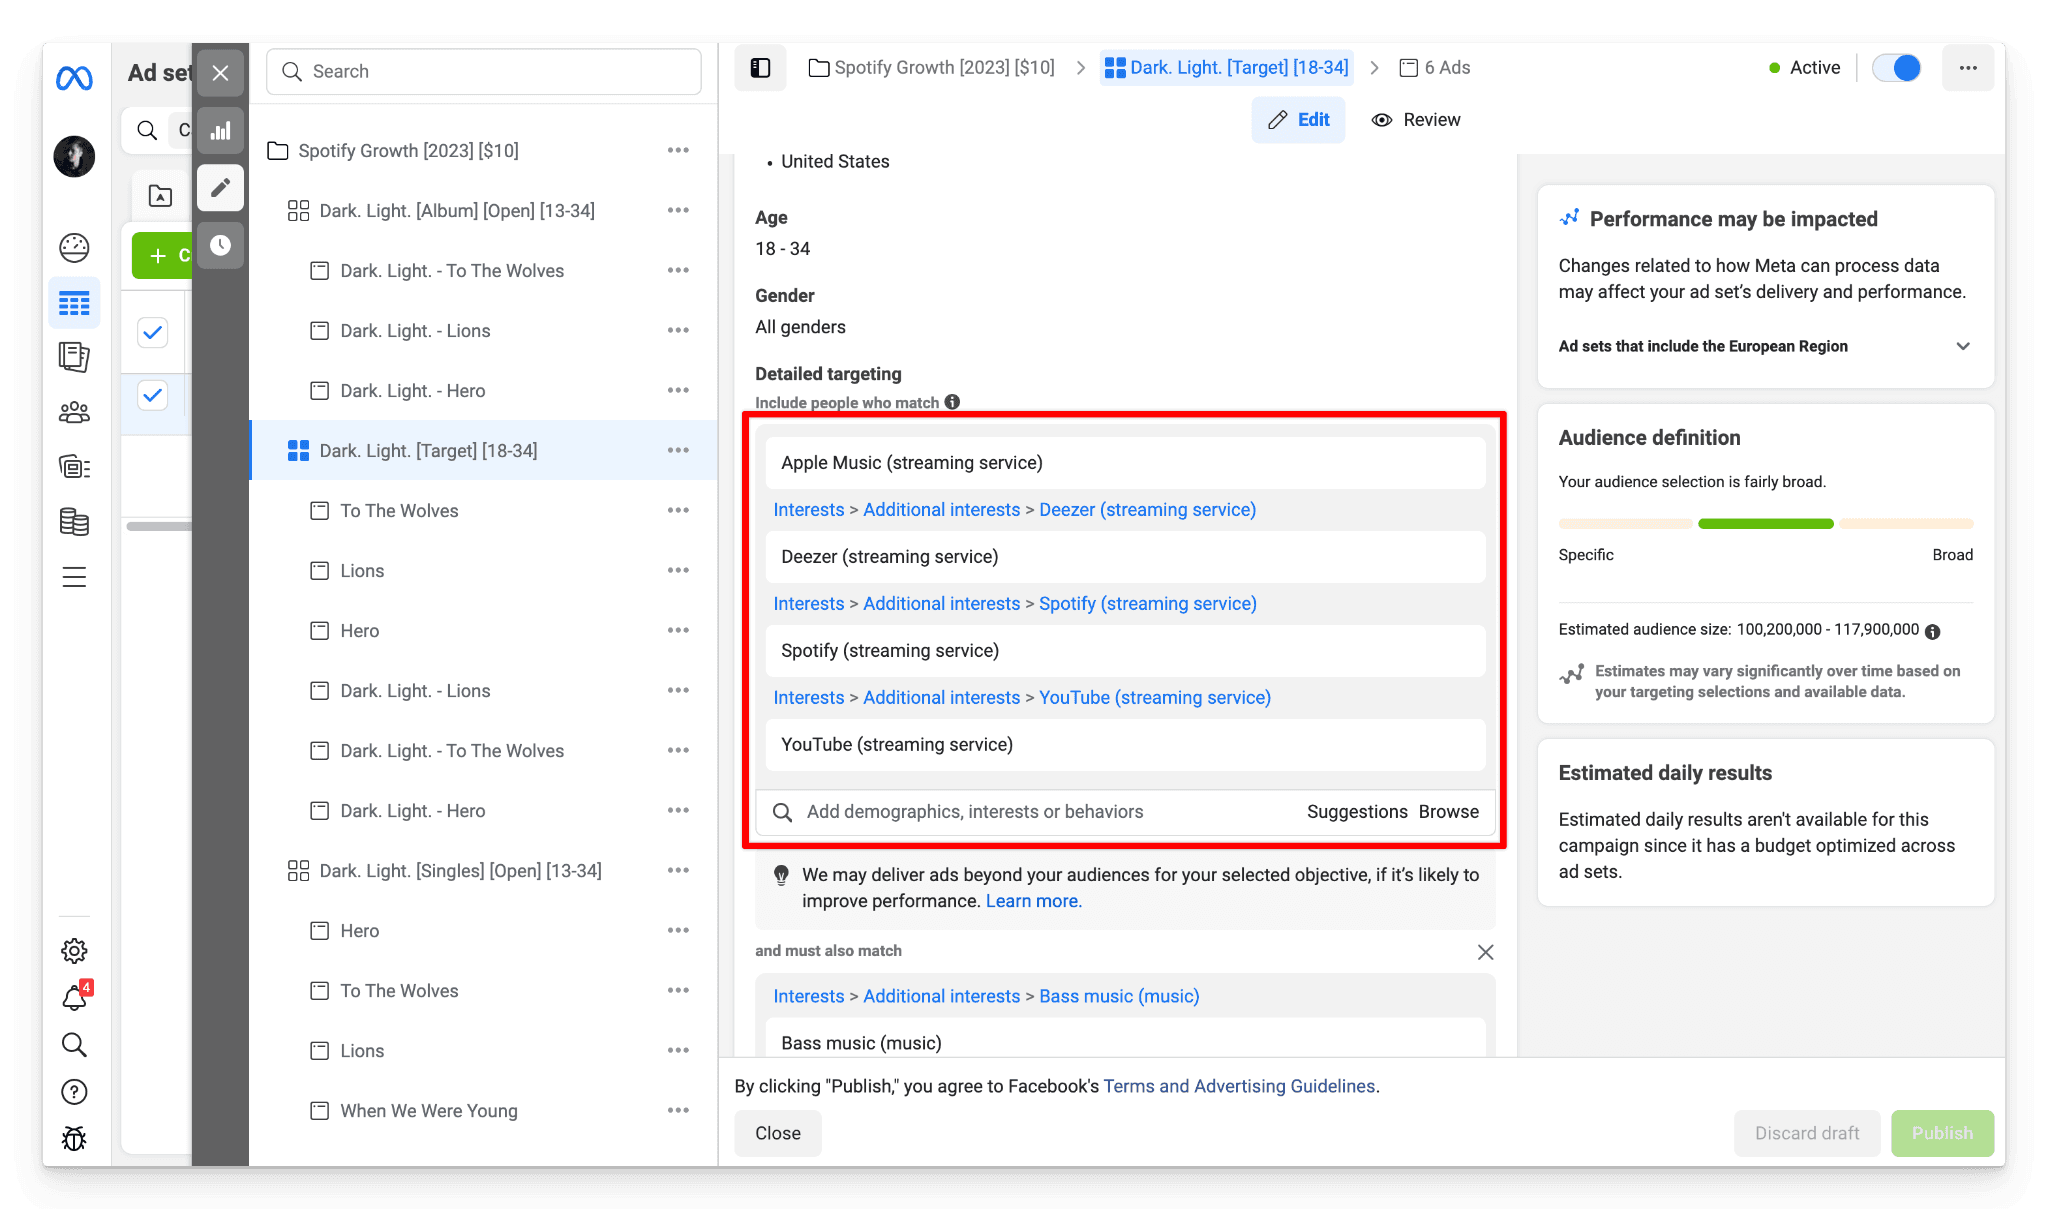Click the bug report icon
Screen dimensions: 2048x1209
coord(74,1139)
